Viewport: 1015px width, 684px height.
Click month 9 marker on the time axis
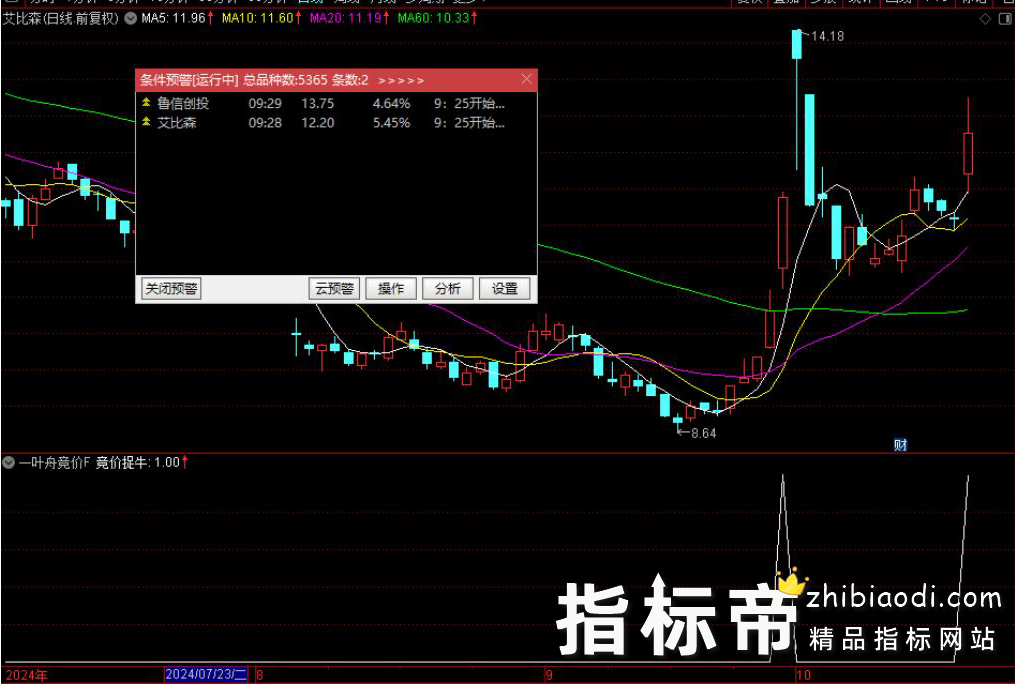click(549, 676)
